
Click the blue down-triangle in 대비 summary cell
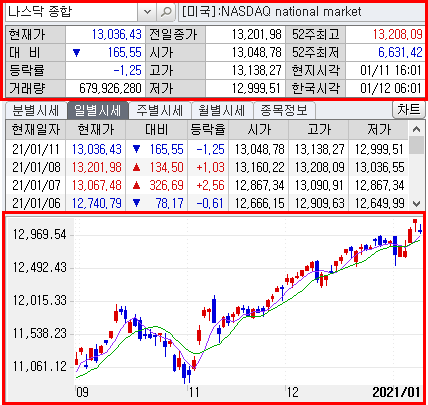tap(77, 53)
